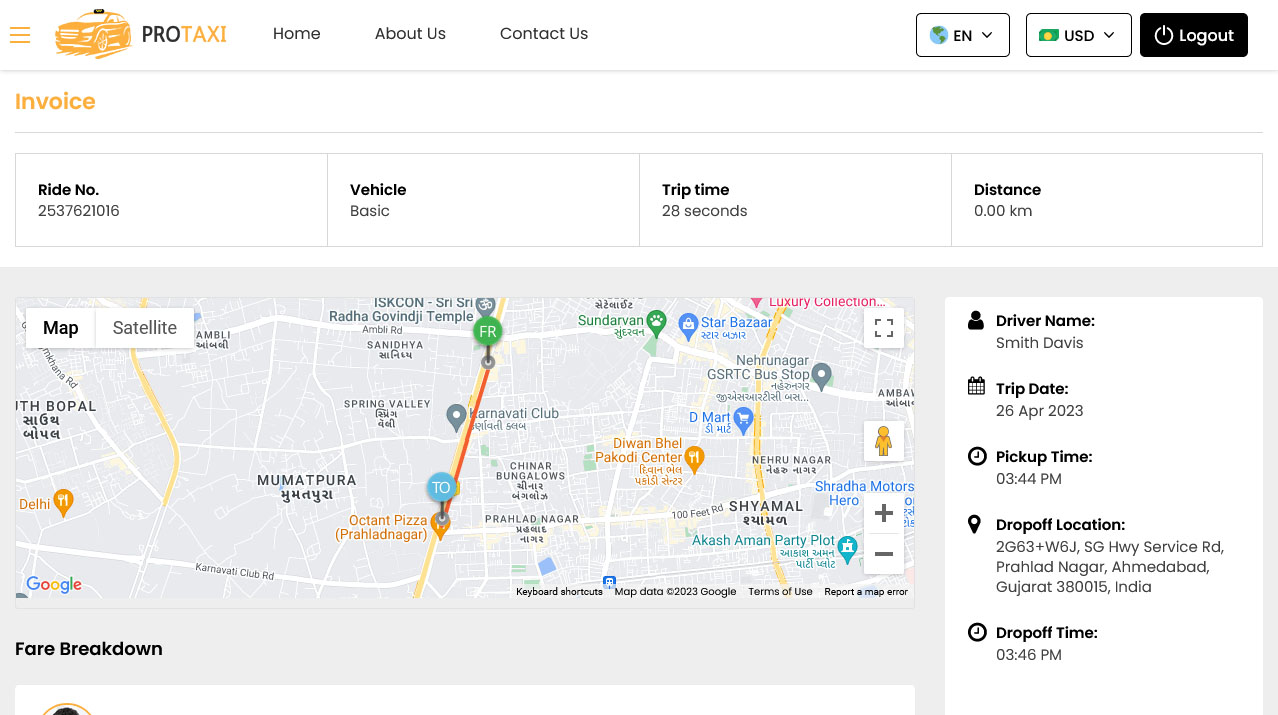The image size is (1278, 715).
Task: Go to the Home page
Action: (x=297, y=34)
